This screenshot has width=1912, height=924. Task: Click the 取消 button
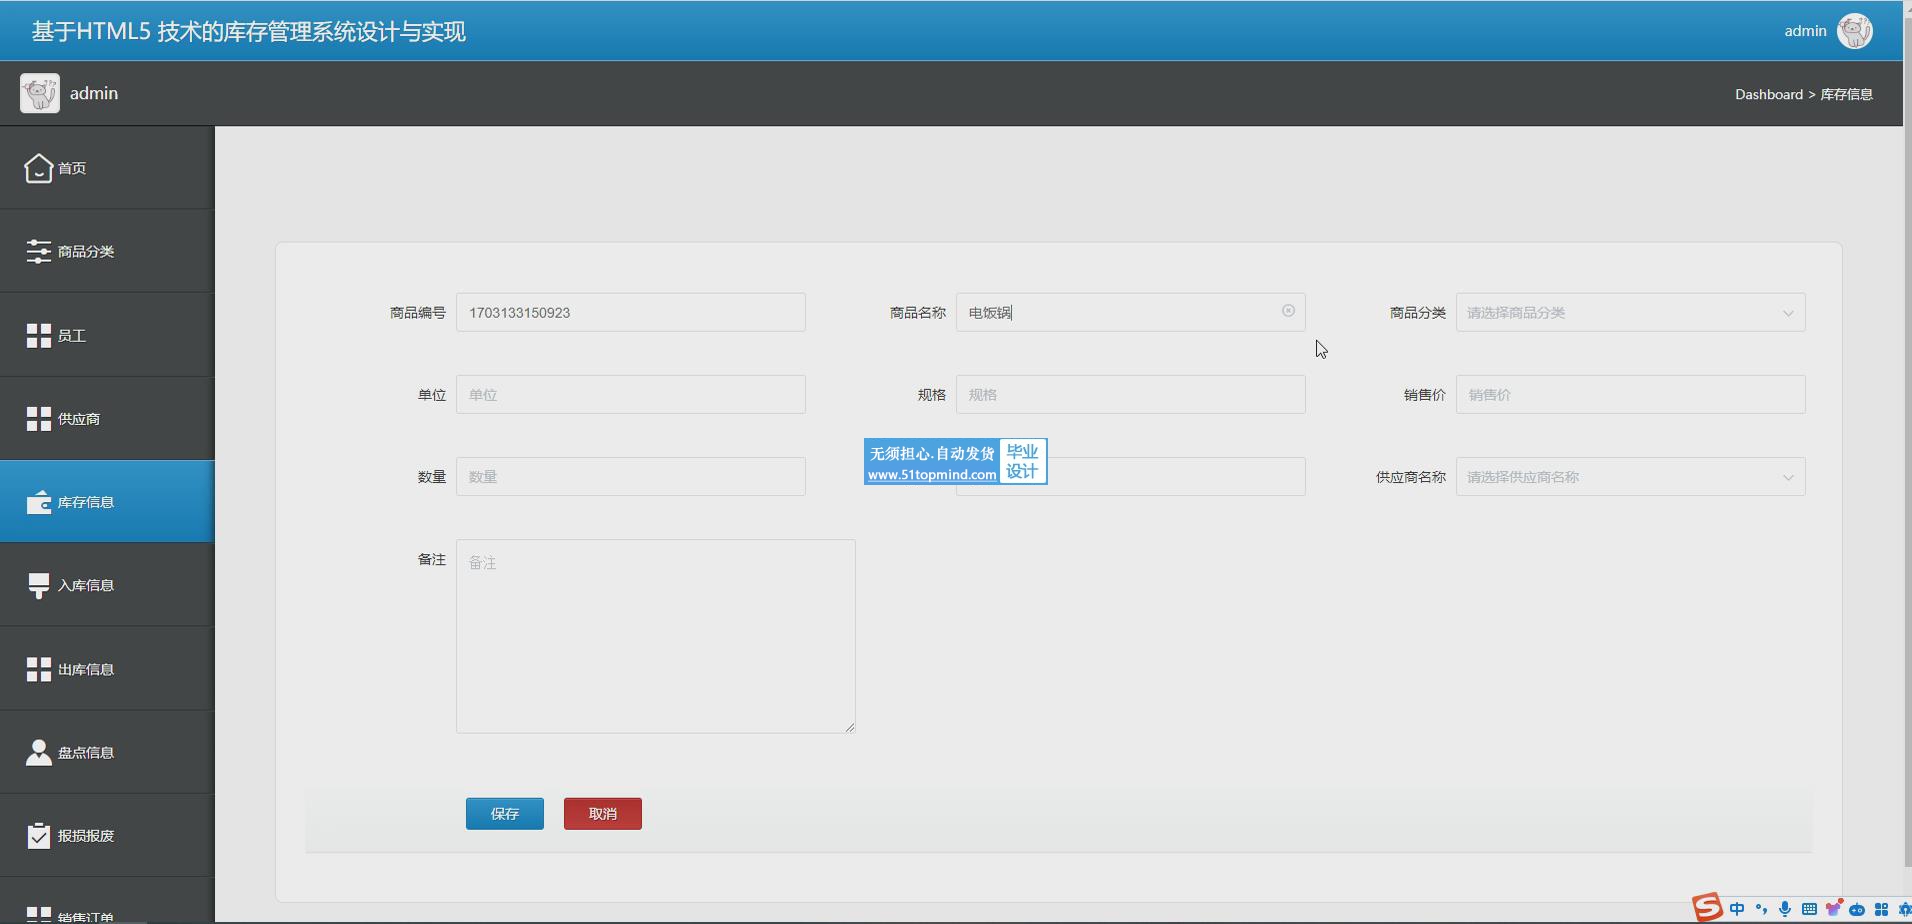603,813
